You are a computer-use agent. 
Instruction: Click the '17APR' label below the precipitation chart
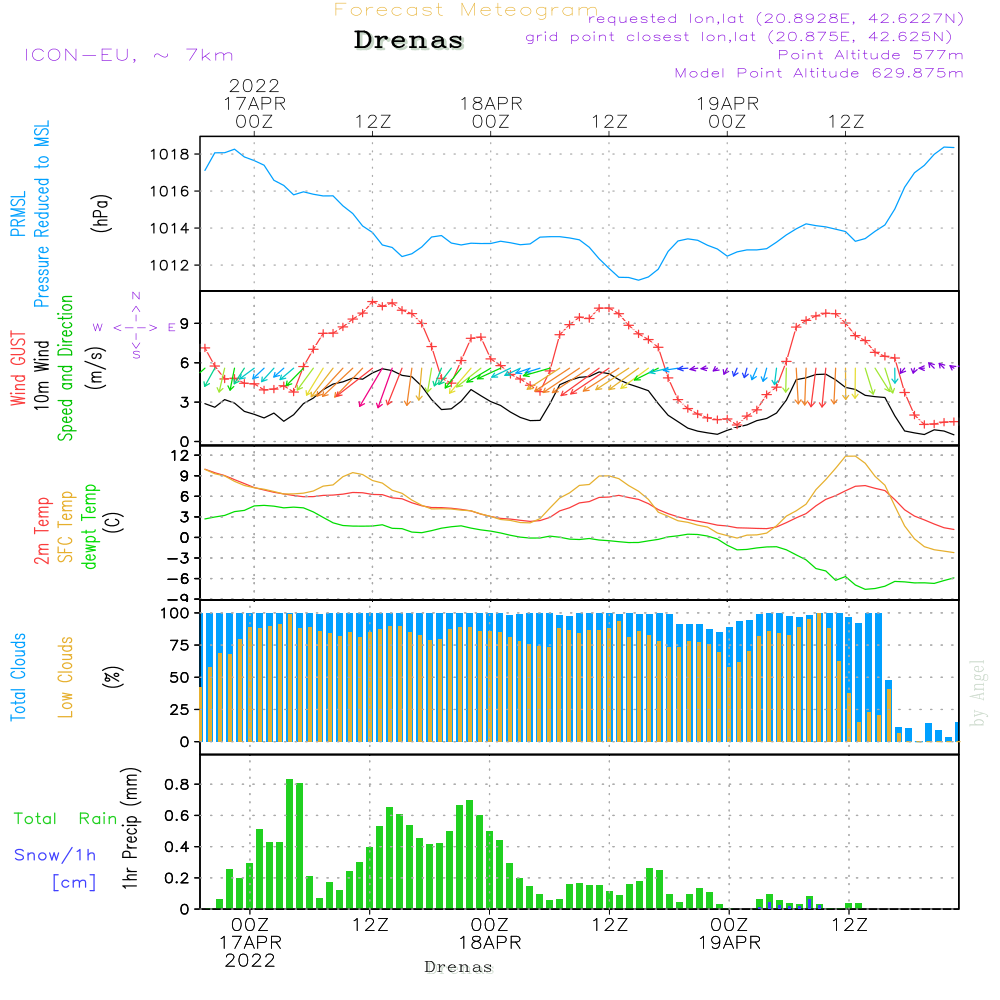[250, 943]
